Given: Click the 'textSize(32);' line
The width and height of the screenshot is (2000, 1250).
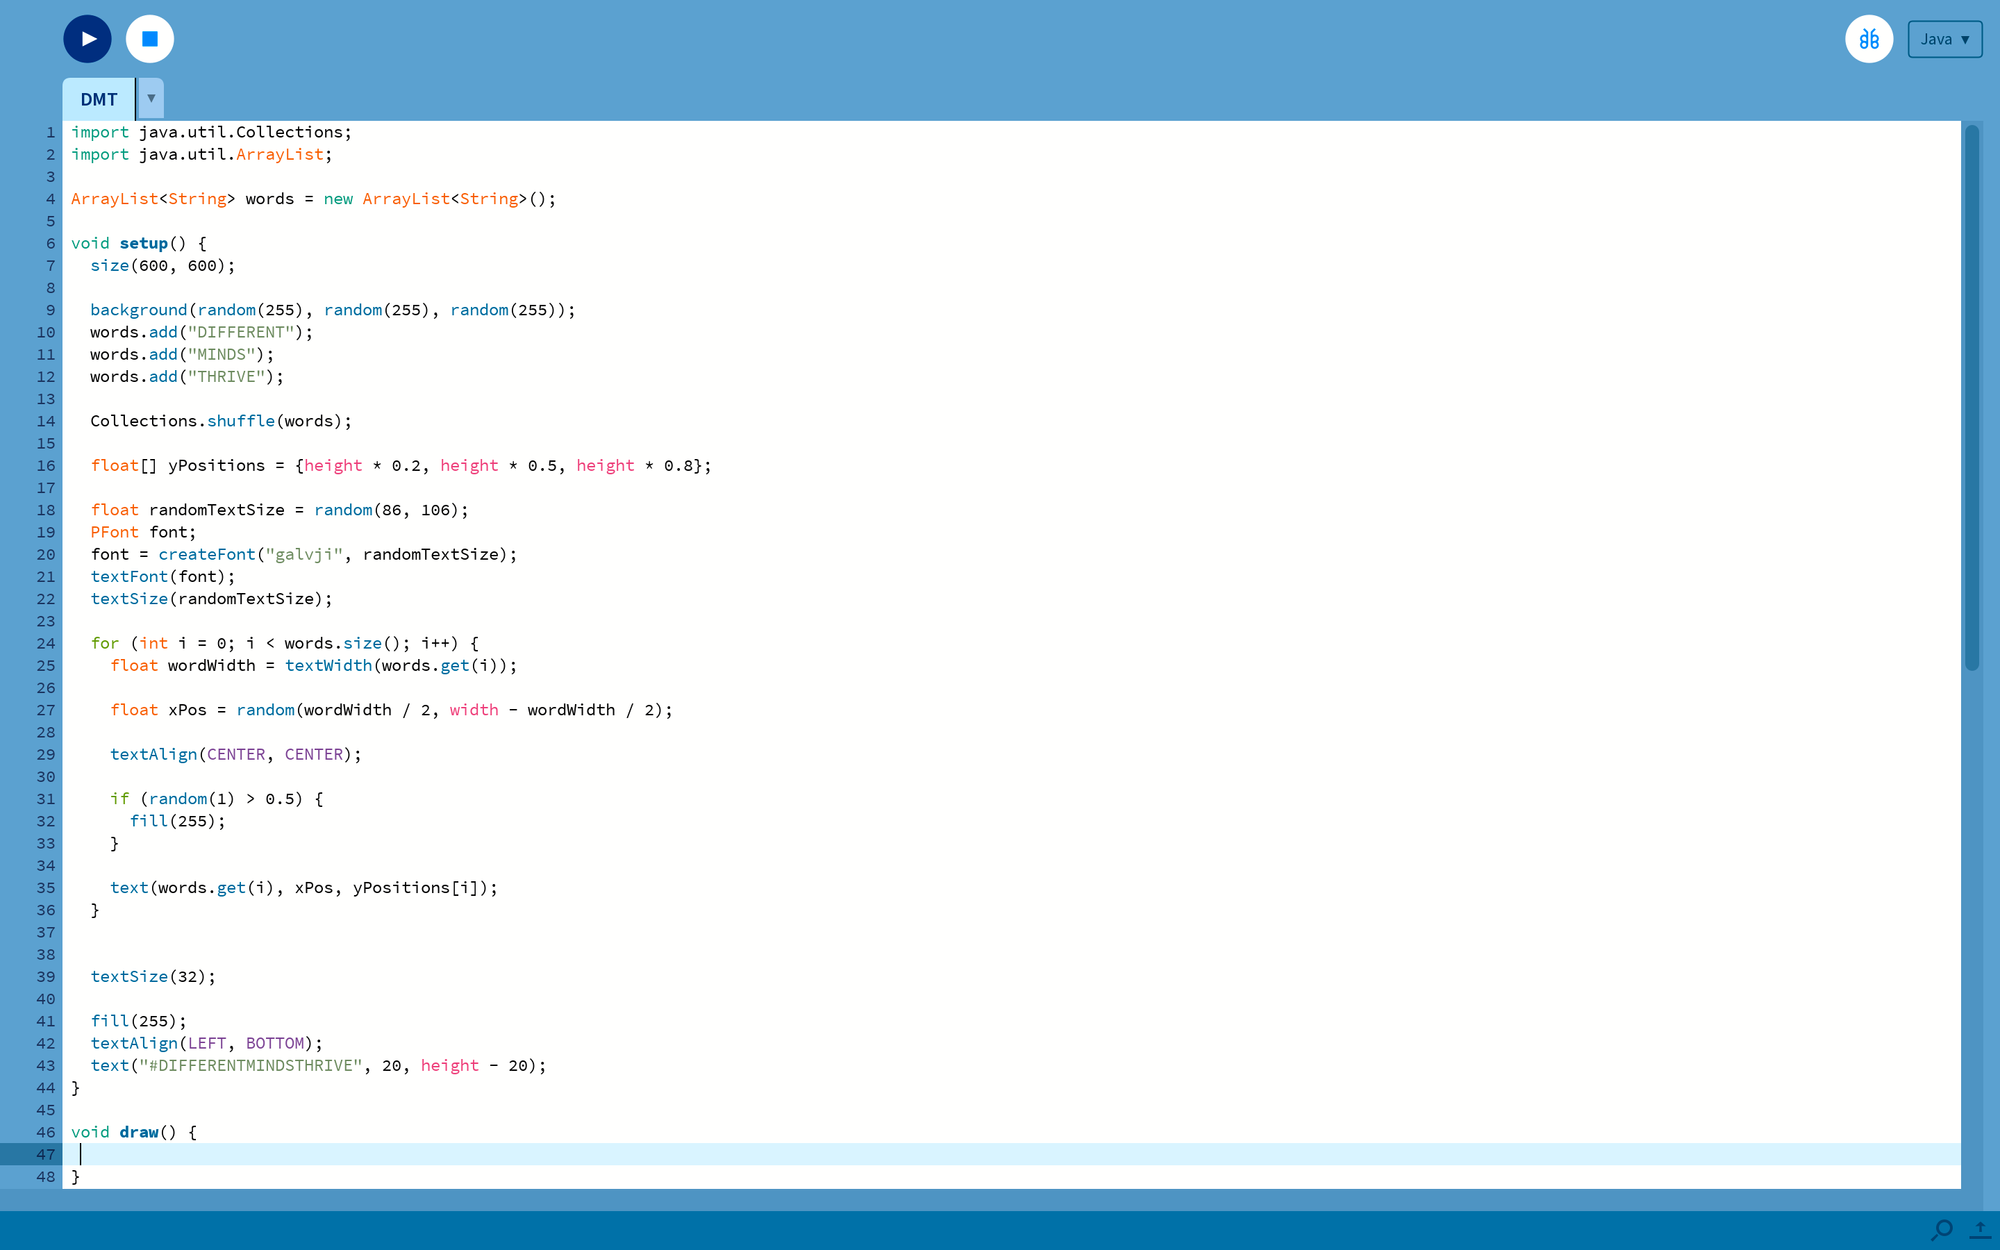Looking at the screenshot, I should coord(153,976).
